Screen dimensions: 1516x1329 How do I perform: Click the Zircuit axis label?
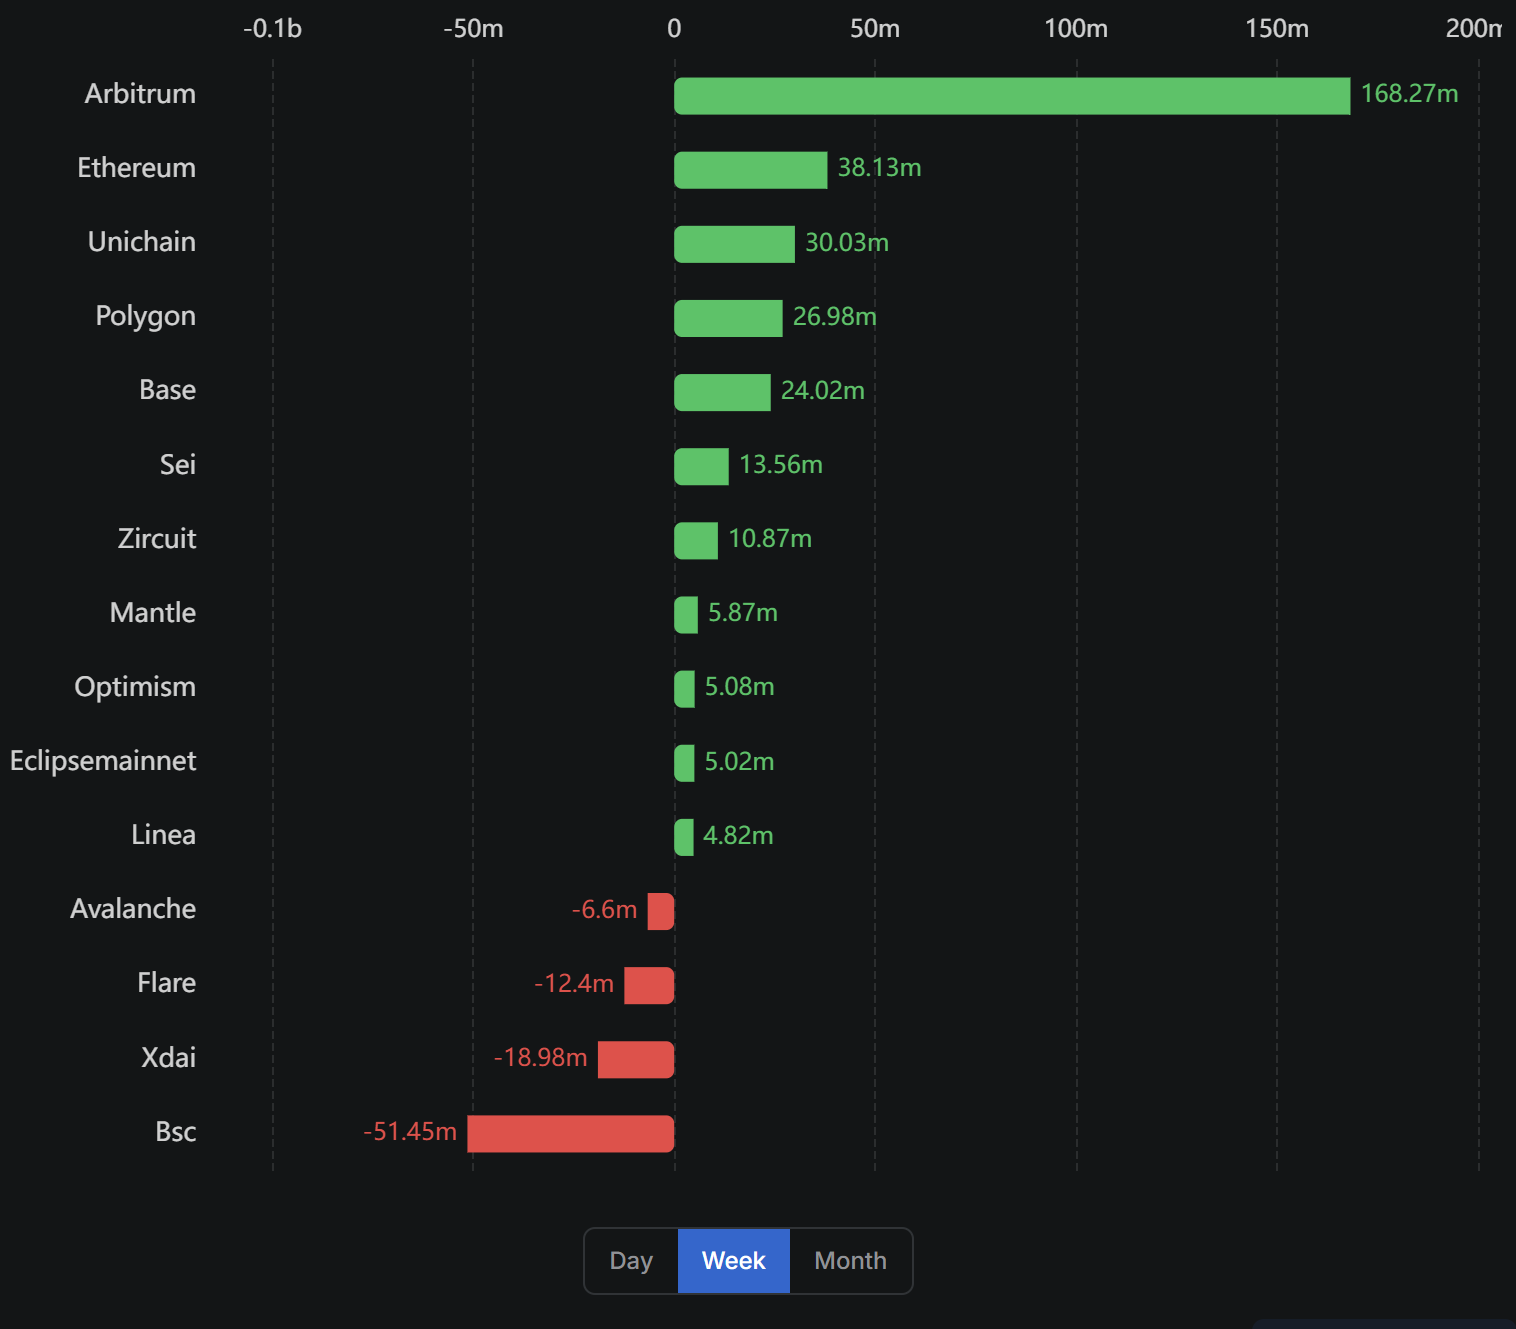point(157,539)
